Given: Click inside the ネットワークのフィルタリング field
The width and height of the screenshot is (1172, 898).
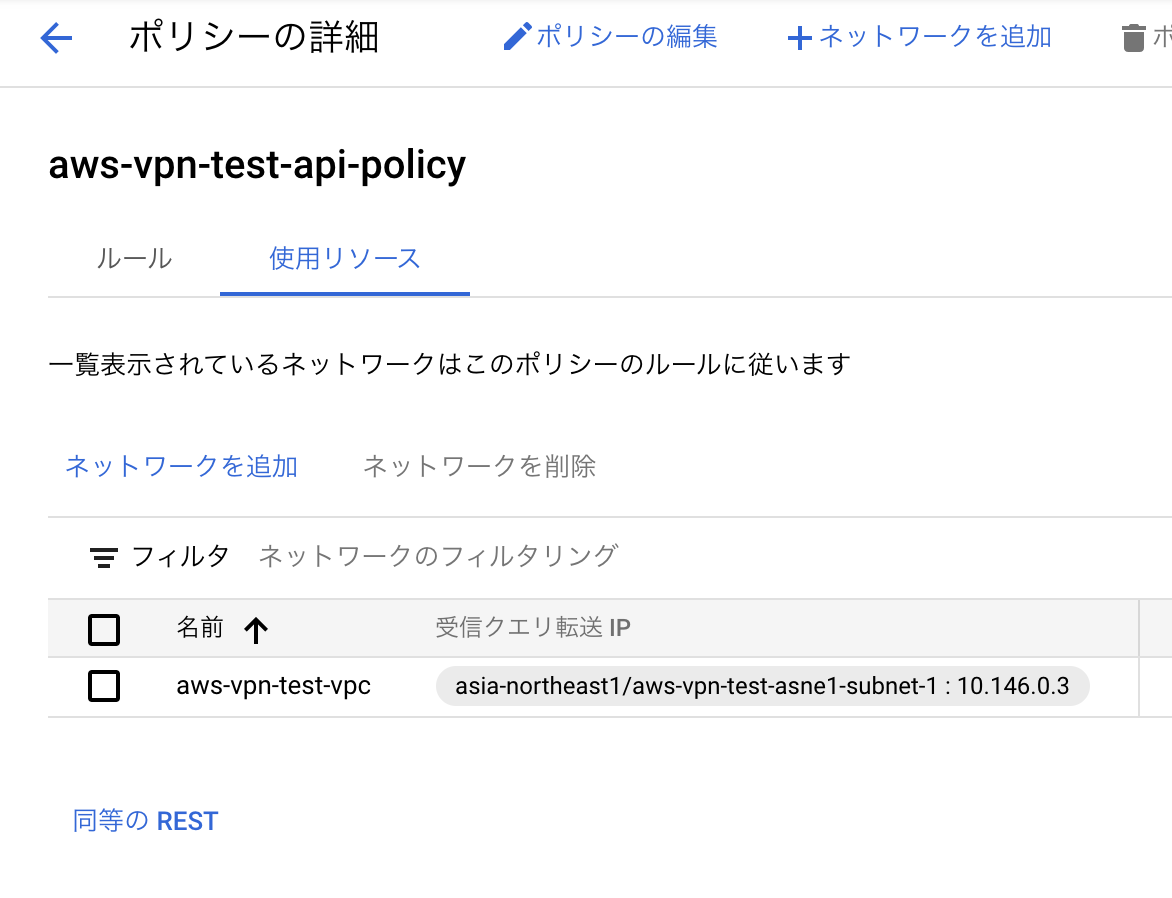Looking at the screenshot, I should (440, 556).
